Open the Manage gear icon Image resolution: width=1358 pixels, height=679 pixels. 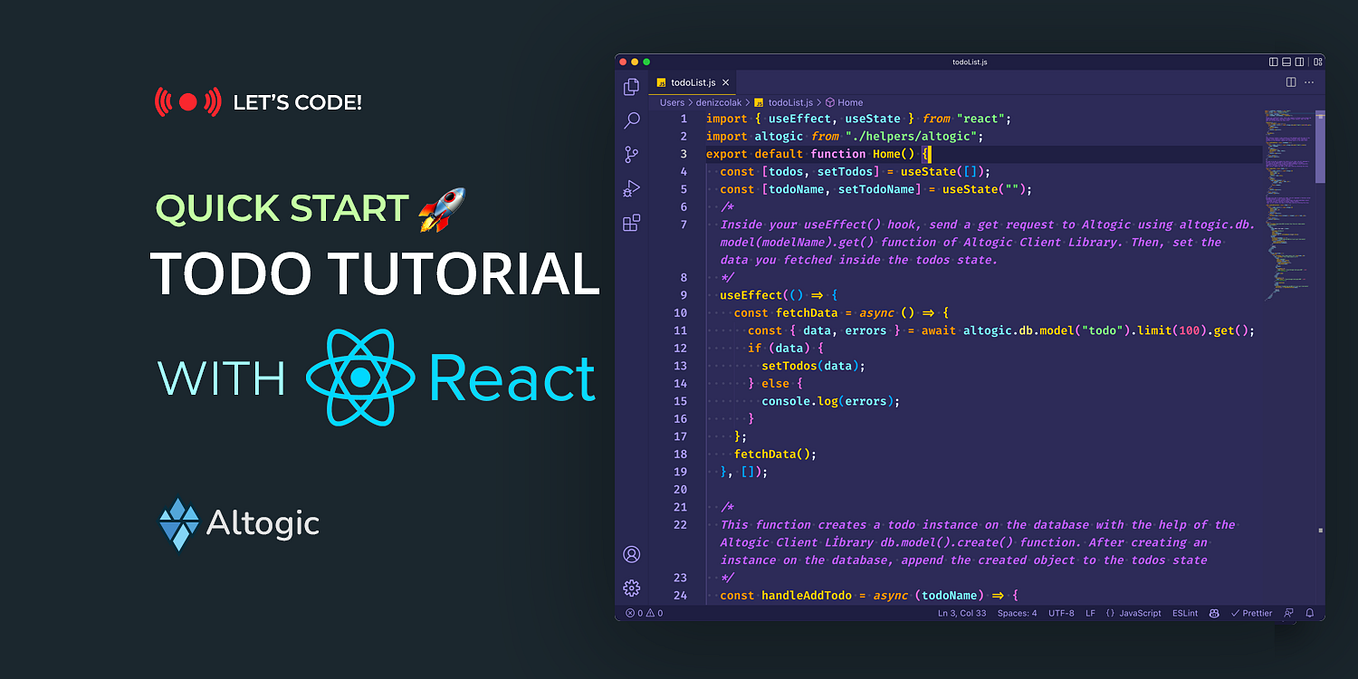(631, 588)
